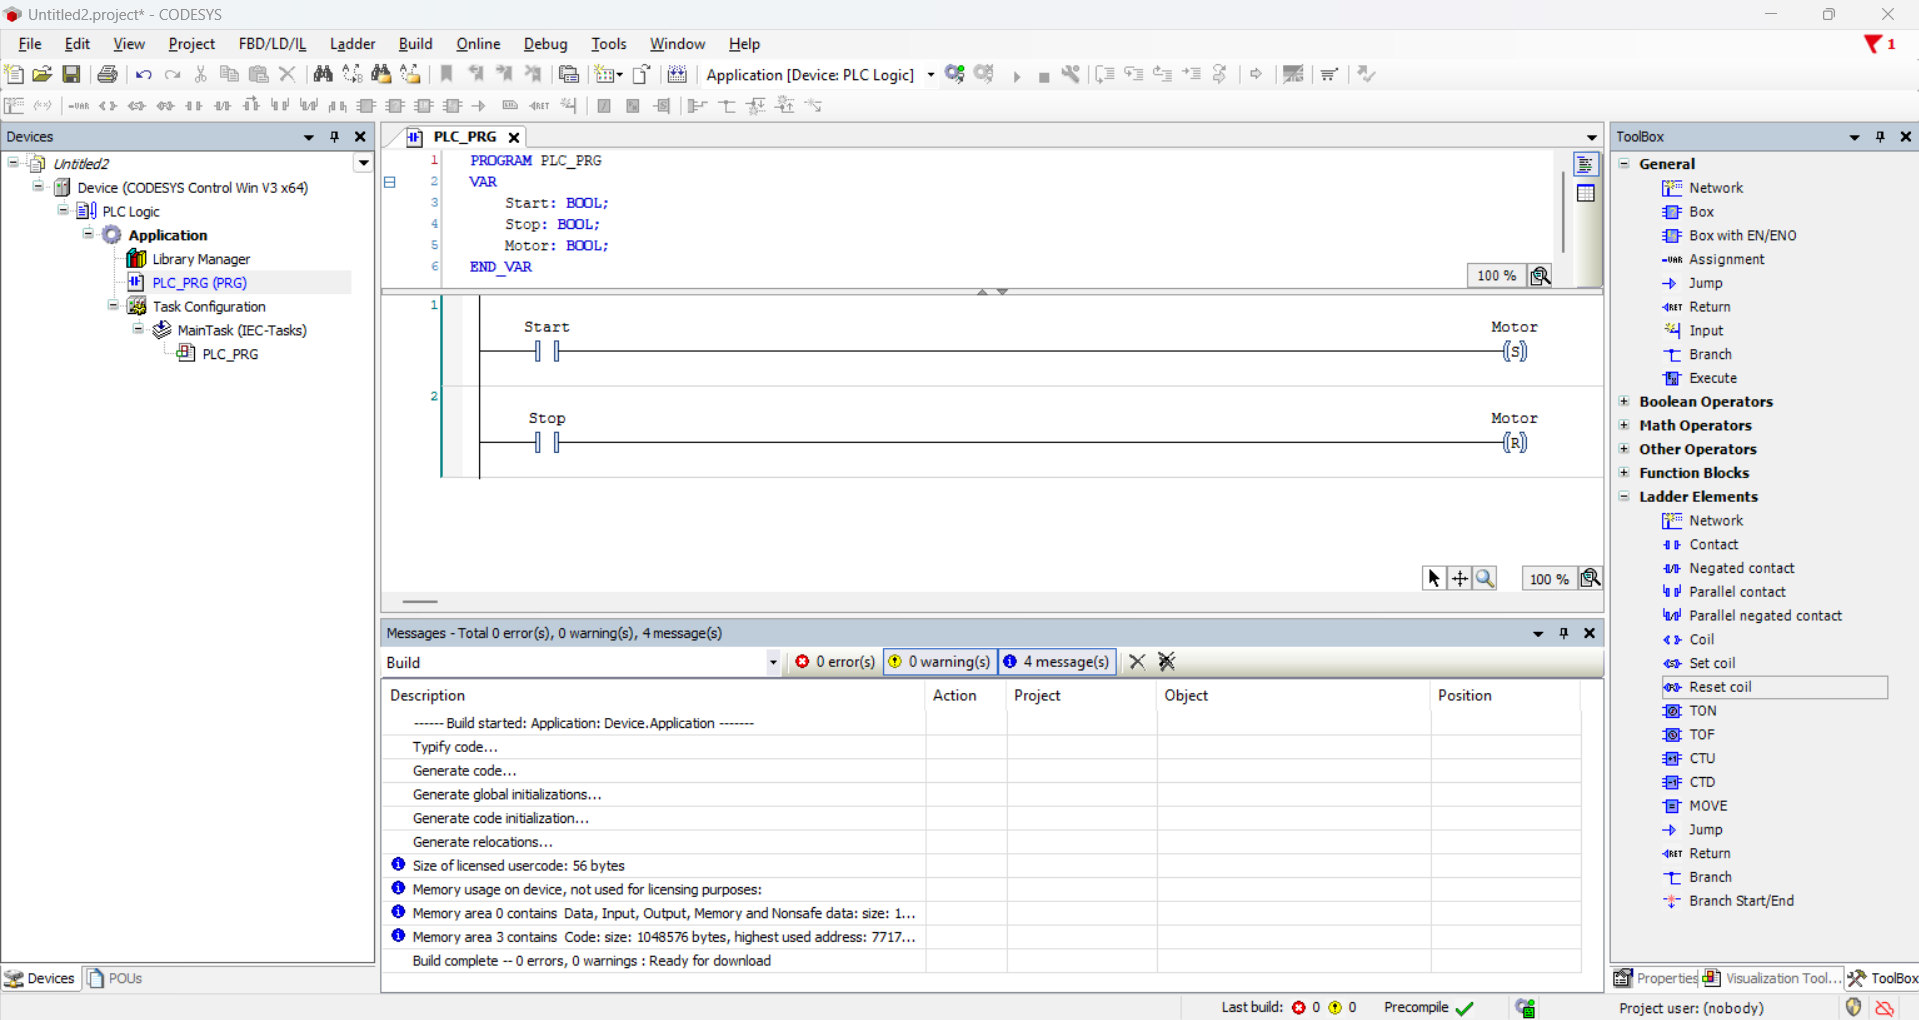Click the declaration editor vertical scrollbar
1919x1020 pixels.
click(1563, 210)
